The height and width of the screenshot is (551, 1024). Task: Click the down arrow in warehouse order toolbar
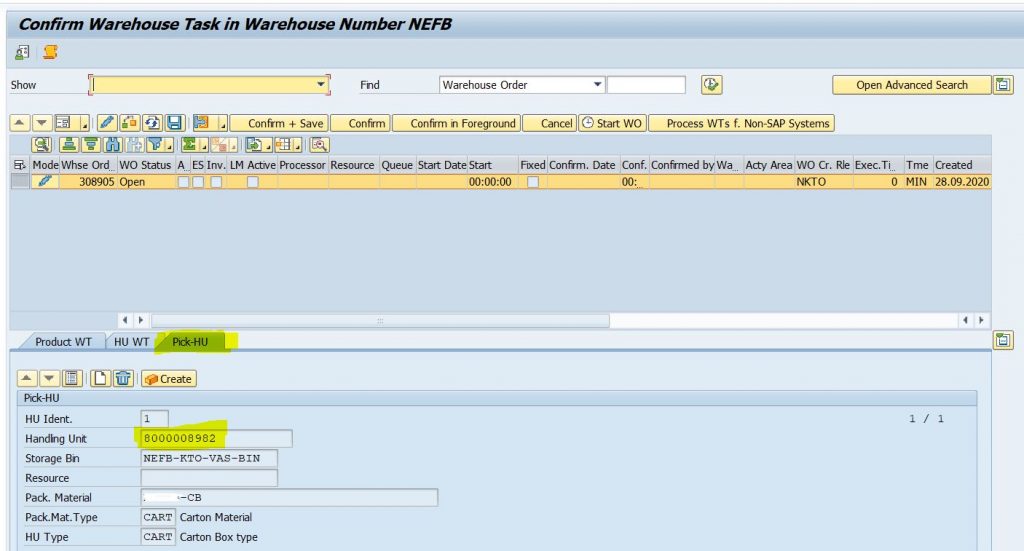42,123
